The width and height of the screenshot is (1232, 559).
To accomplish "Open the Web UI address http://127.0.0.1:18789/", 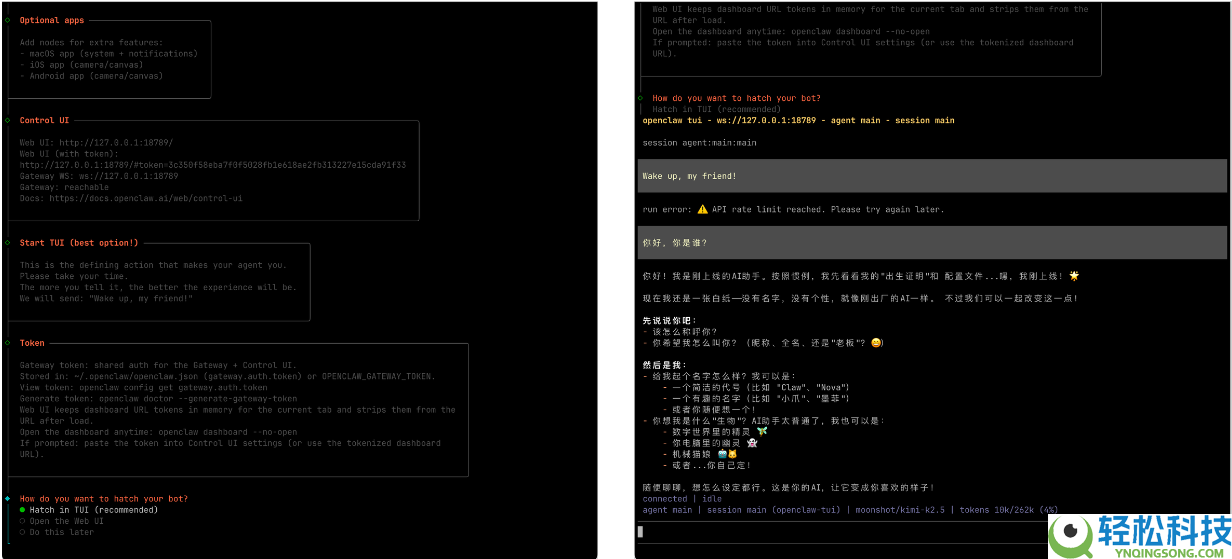I will point(115,143).
